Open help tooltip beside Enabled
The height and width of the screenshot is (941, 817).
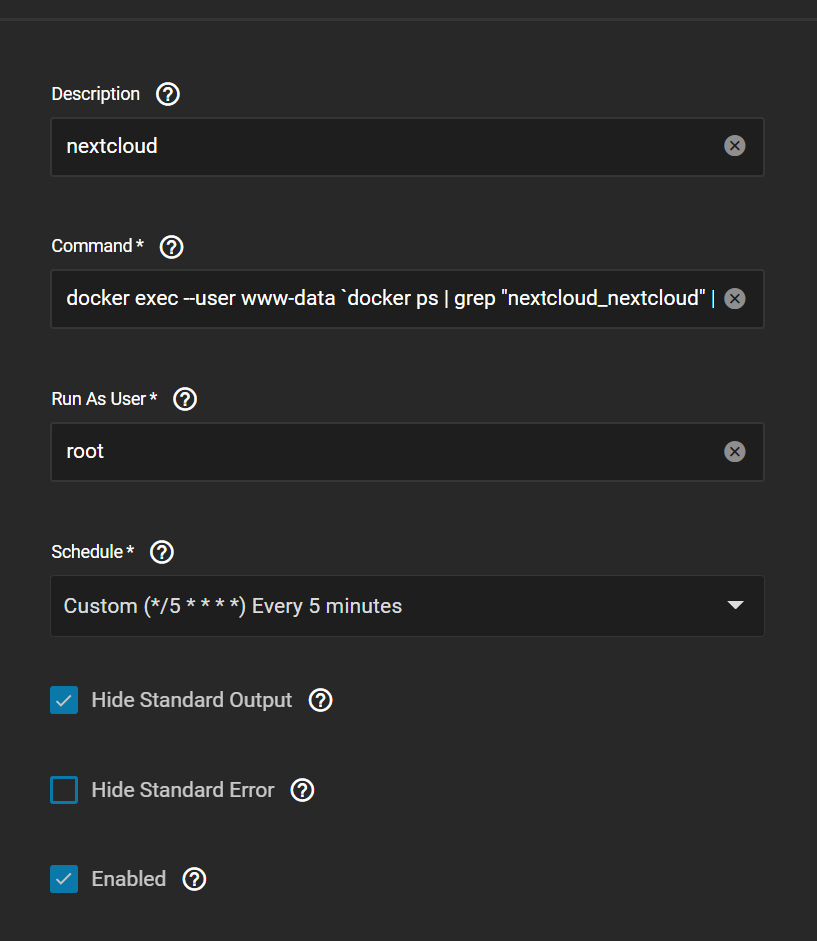tap(194, 879)
